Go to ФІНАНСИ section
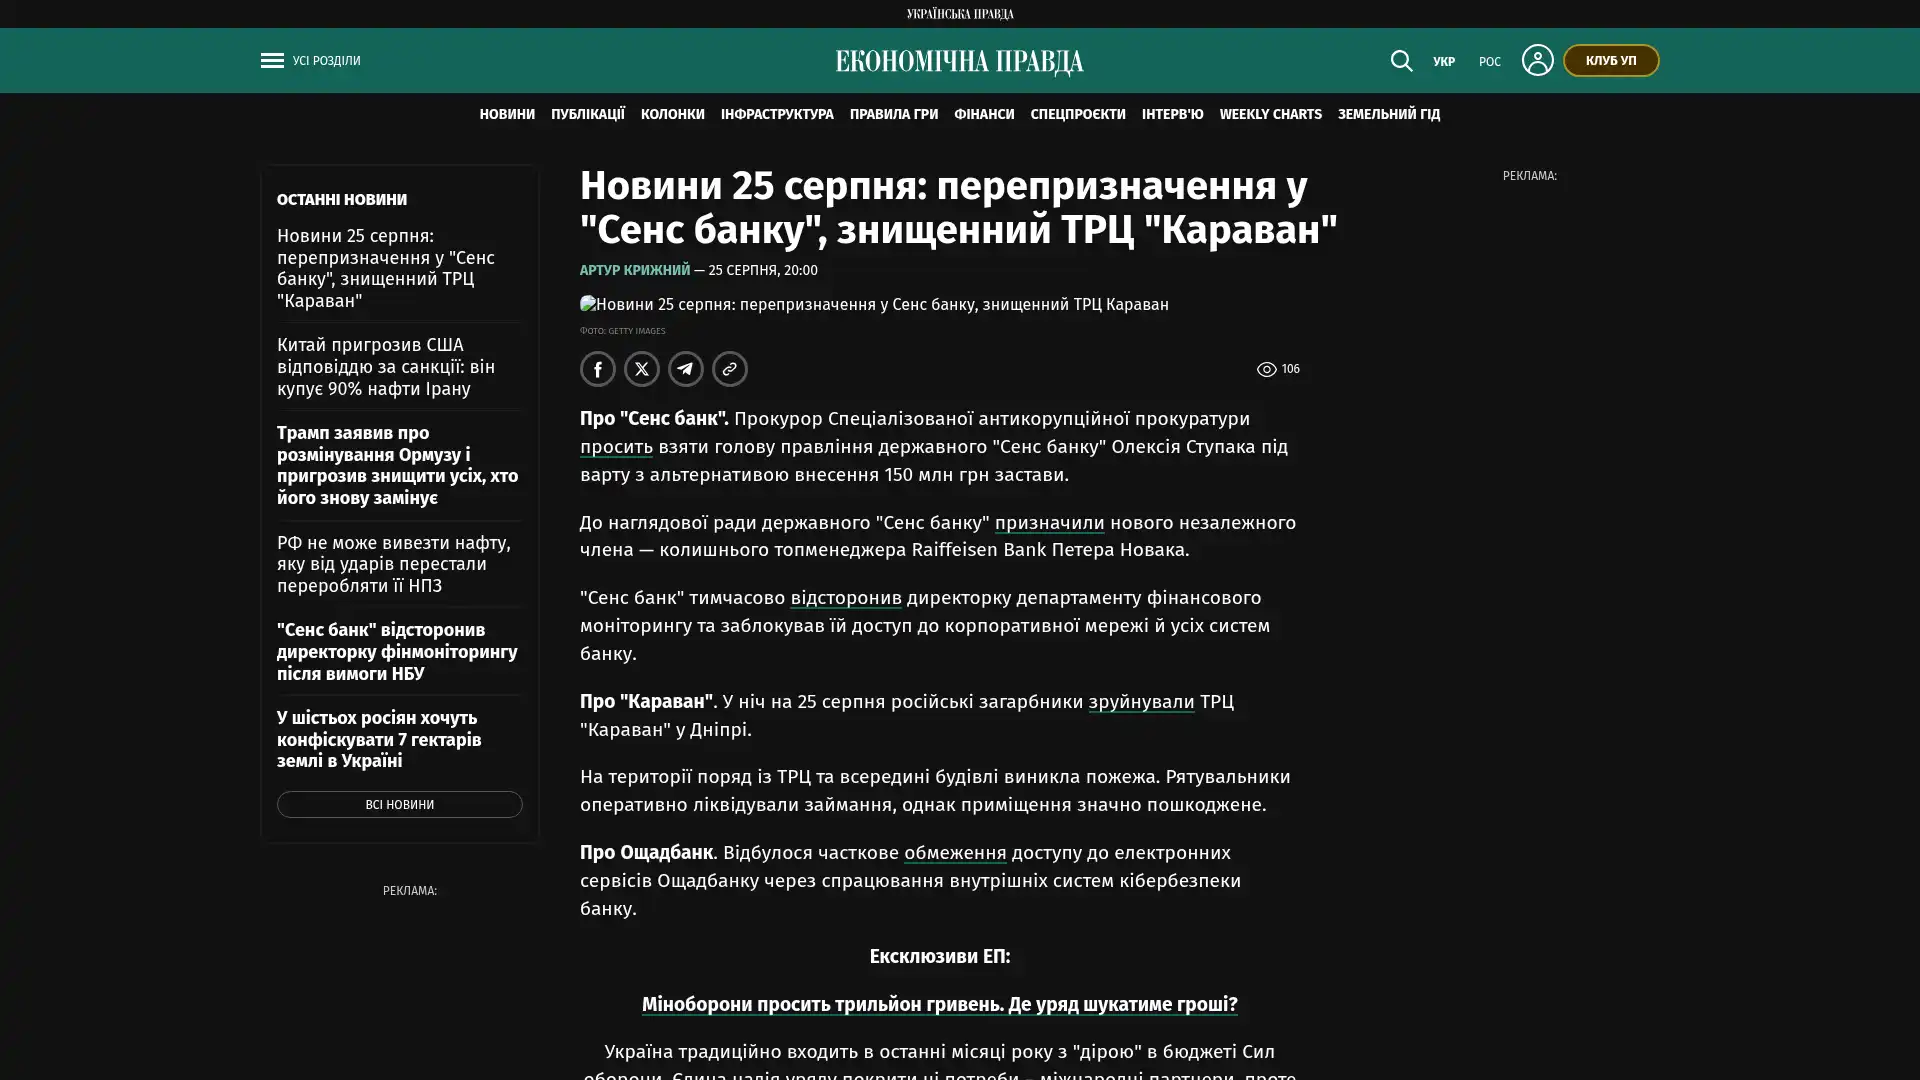1920x1080 pixels. [x=984, y=115]
